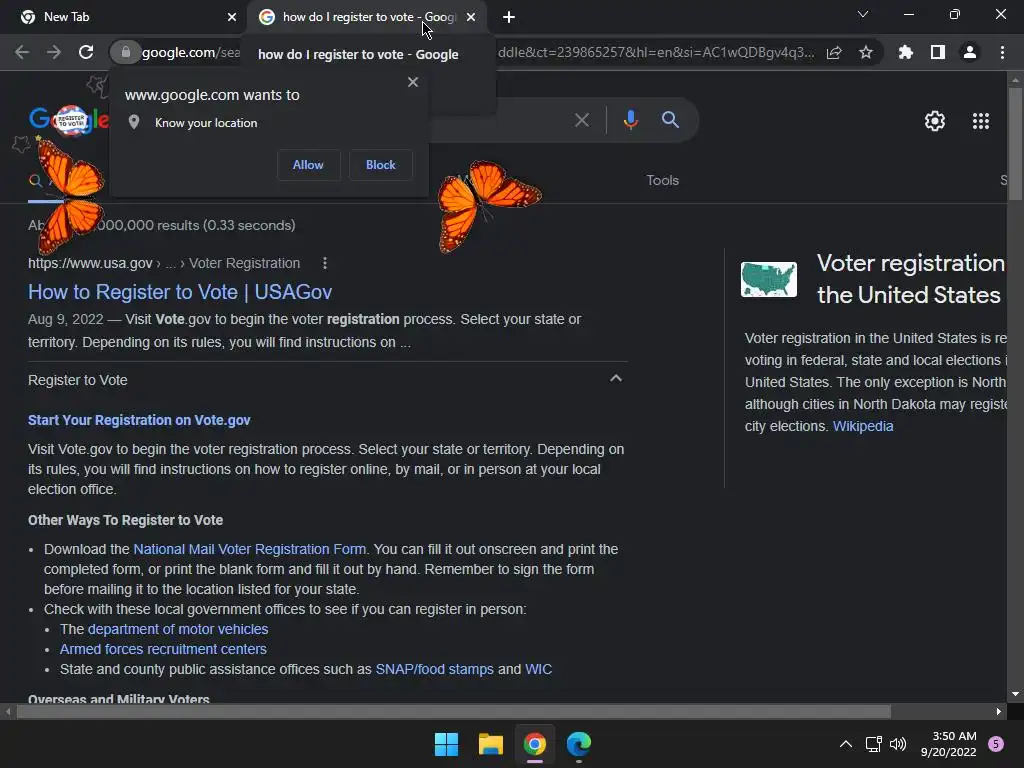Viewport: 1024px width, 768px height.
Task: Open network status tray icon
Action: pos(873,744)
